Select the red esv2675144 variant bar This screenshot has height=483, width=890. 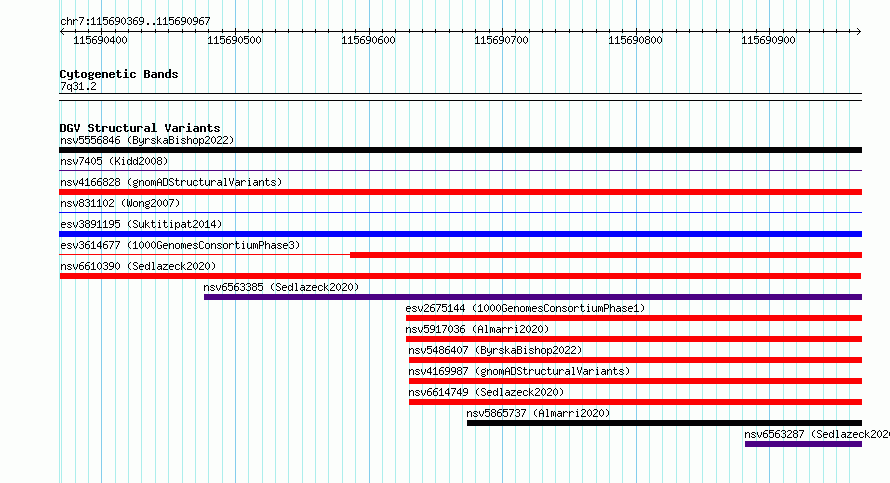tap(634, 318)
